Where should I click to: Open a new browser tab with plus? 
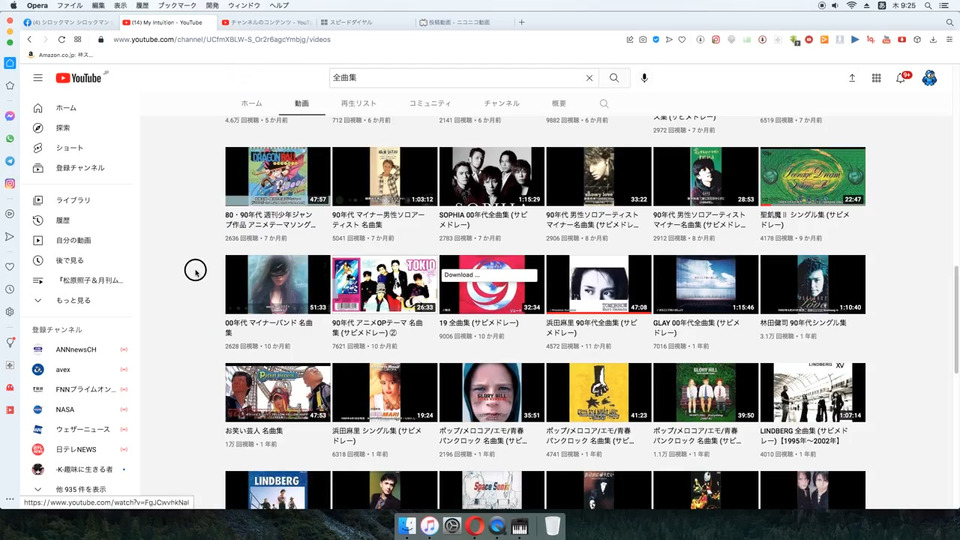tap(522, 22)
